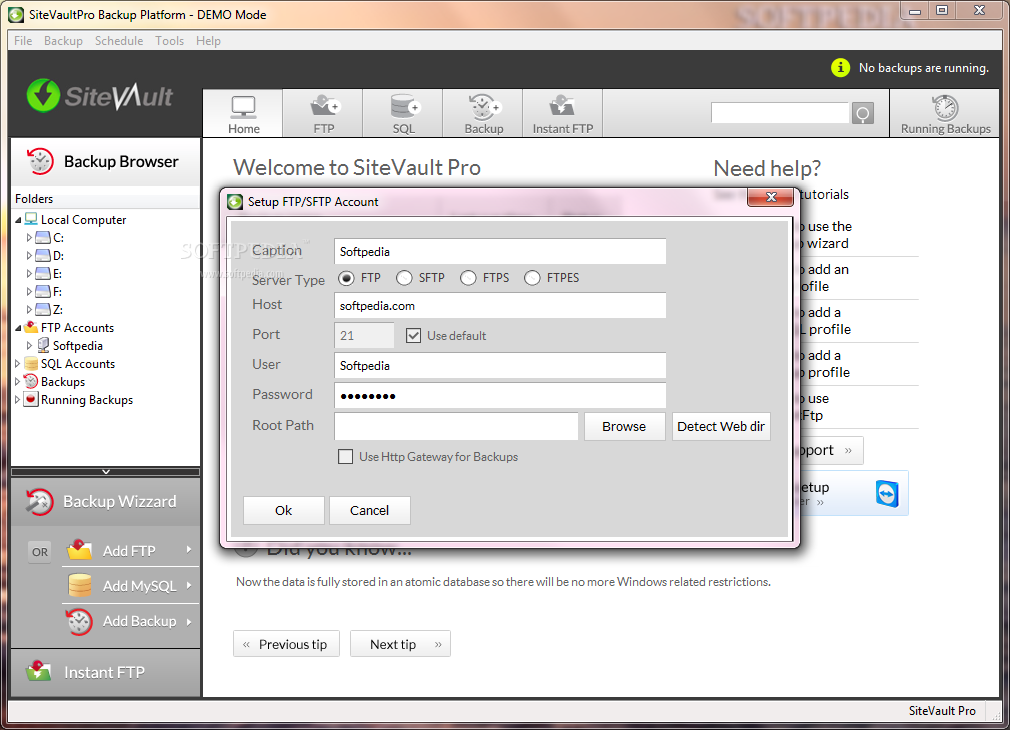The image size is (1010, 730).
Task: Click the TeamViewer remote setup icon
Action: [887, 494]
